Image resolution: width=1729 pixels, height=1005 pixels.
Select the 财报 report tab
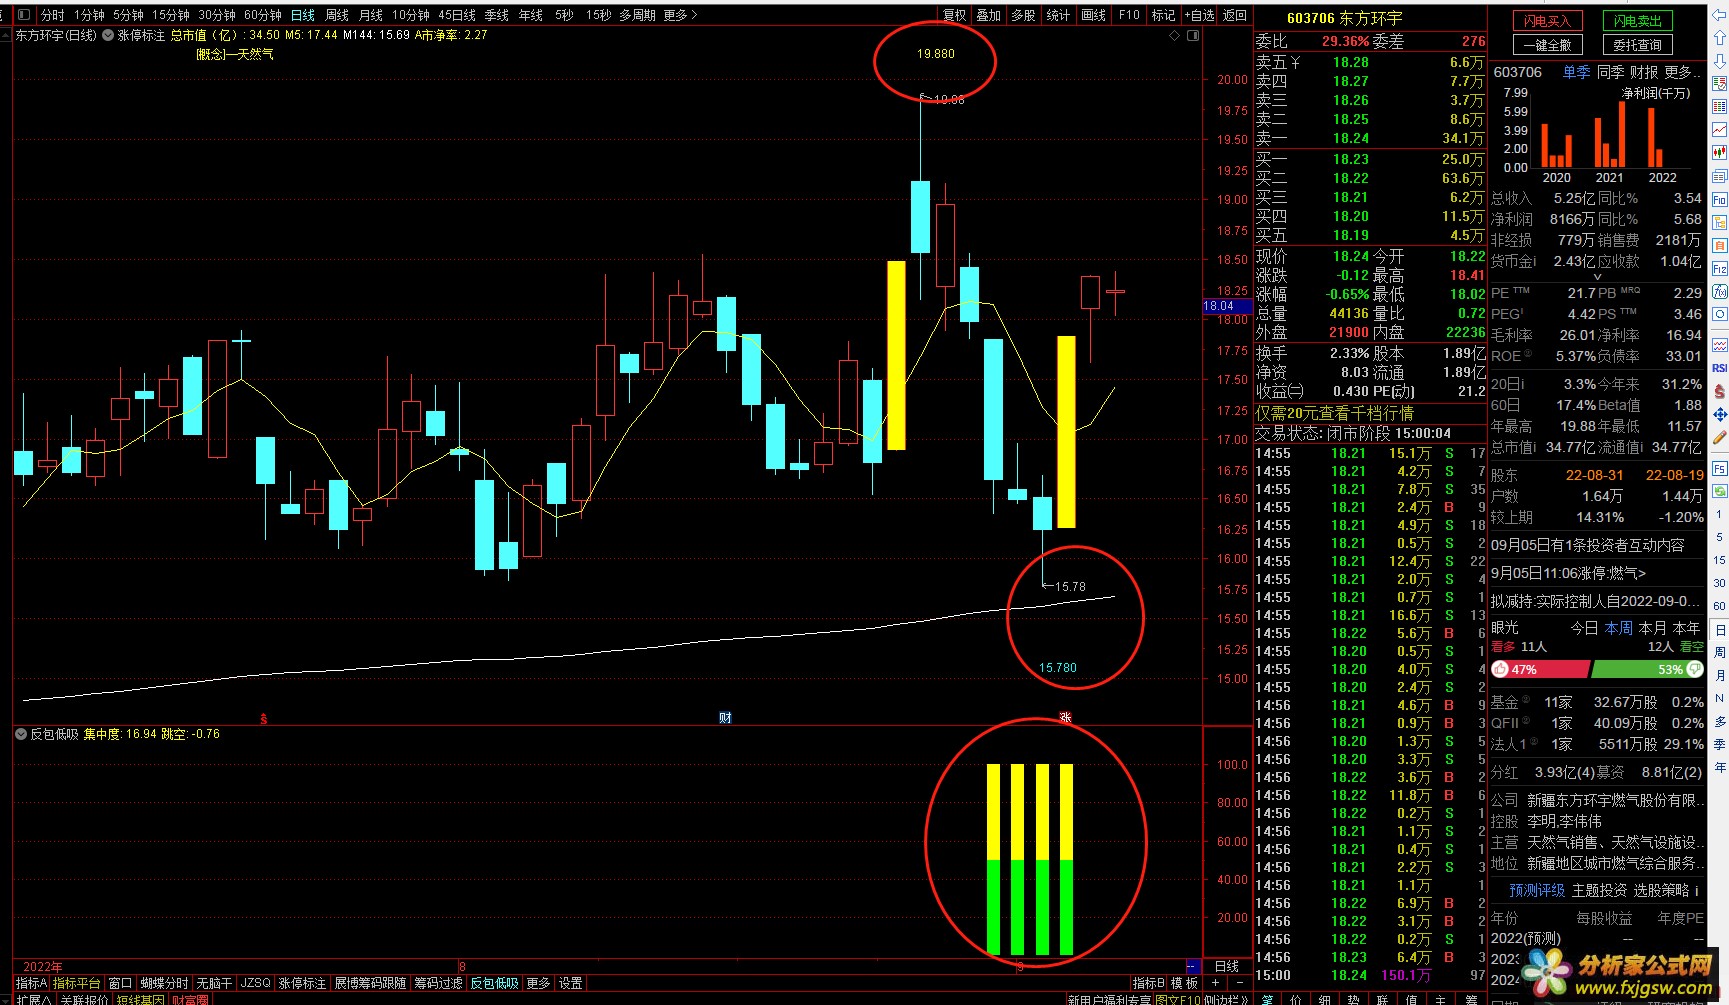point(1644,72)
